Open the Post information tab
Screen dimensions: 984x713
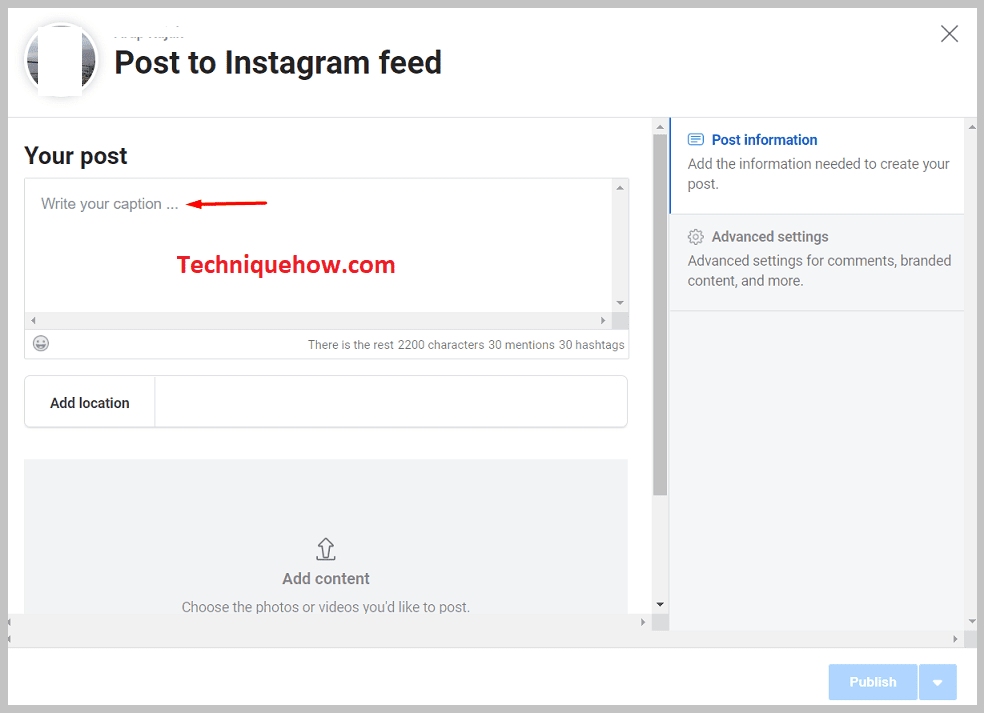pyautogui.click(x=816, y=166)
